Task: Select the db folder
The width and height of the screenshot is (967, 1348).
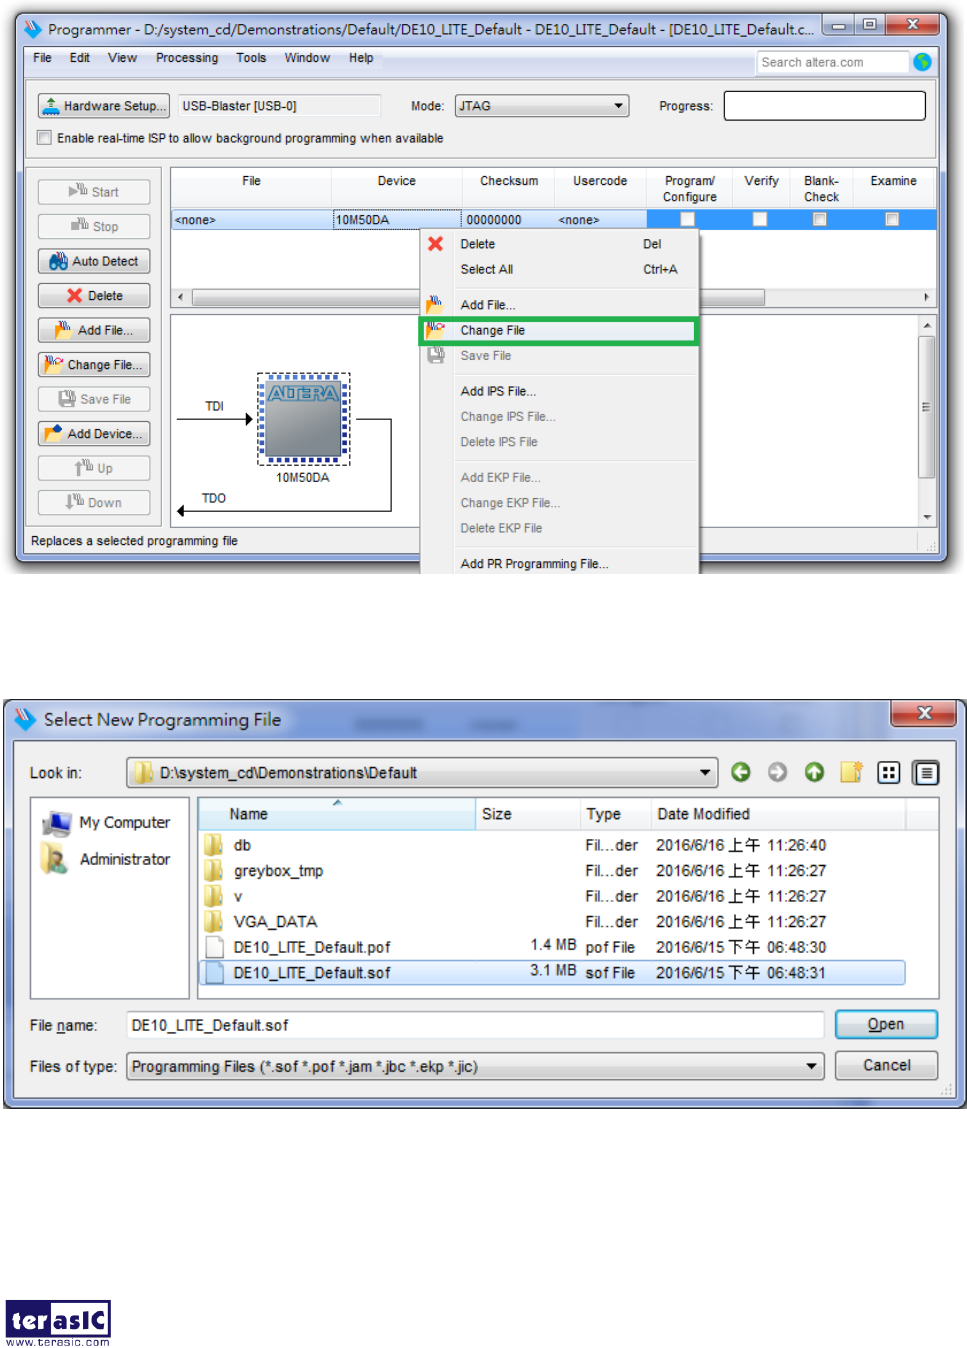Action: (243, 846)
